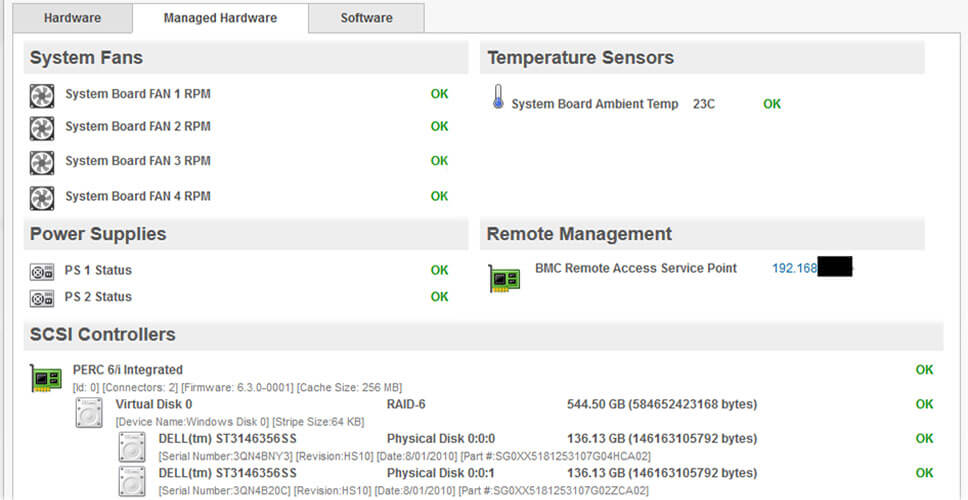Screen dimensions: 968x500
Task: Select the Managed Hardware tab
Action: point(220,18)
